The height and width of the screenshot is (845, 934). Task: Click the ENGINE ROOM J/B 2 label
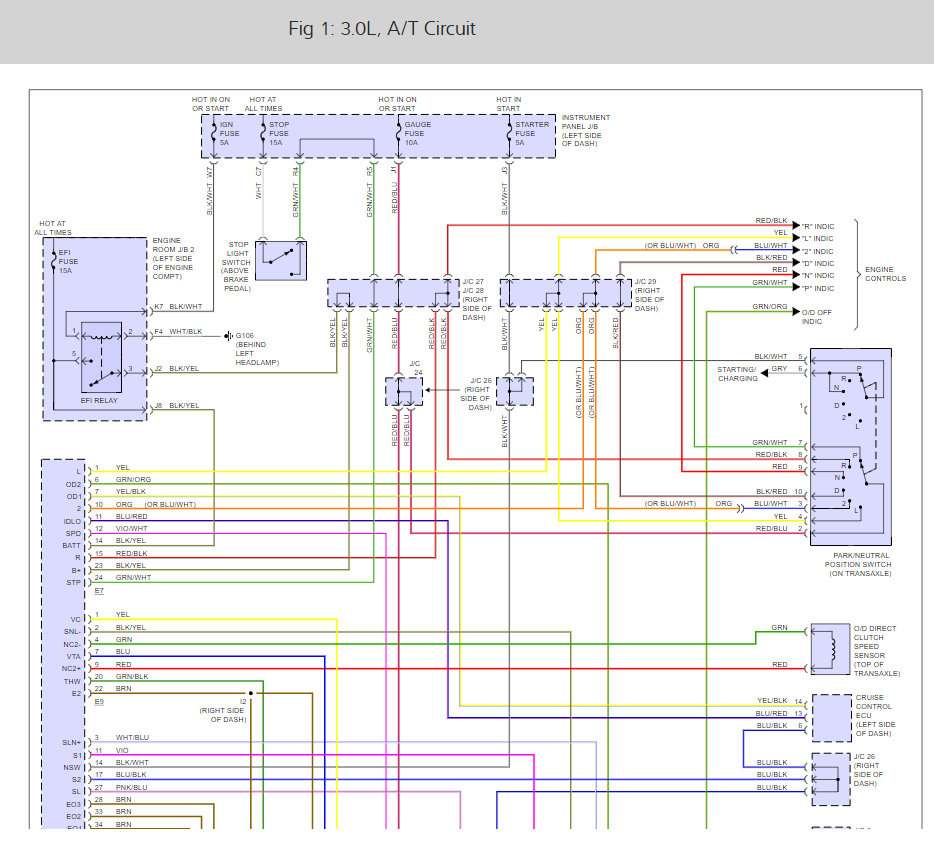173,258
